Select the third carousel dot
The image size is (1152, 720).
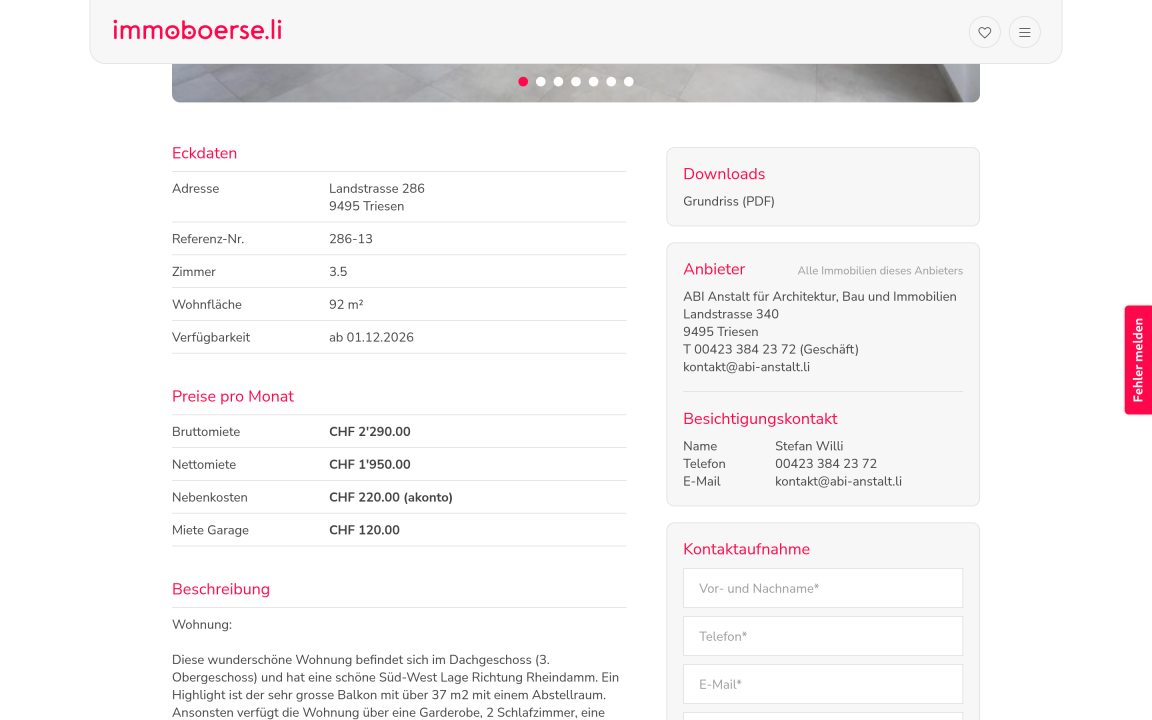[558, 82]
